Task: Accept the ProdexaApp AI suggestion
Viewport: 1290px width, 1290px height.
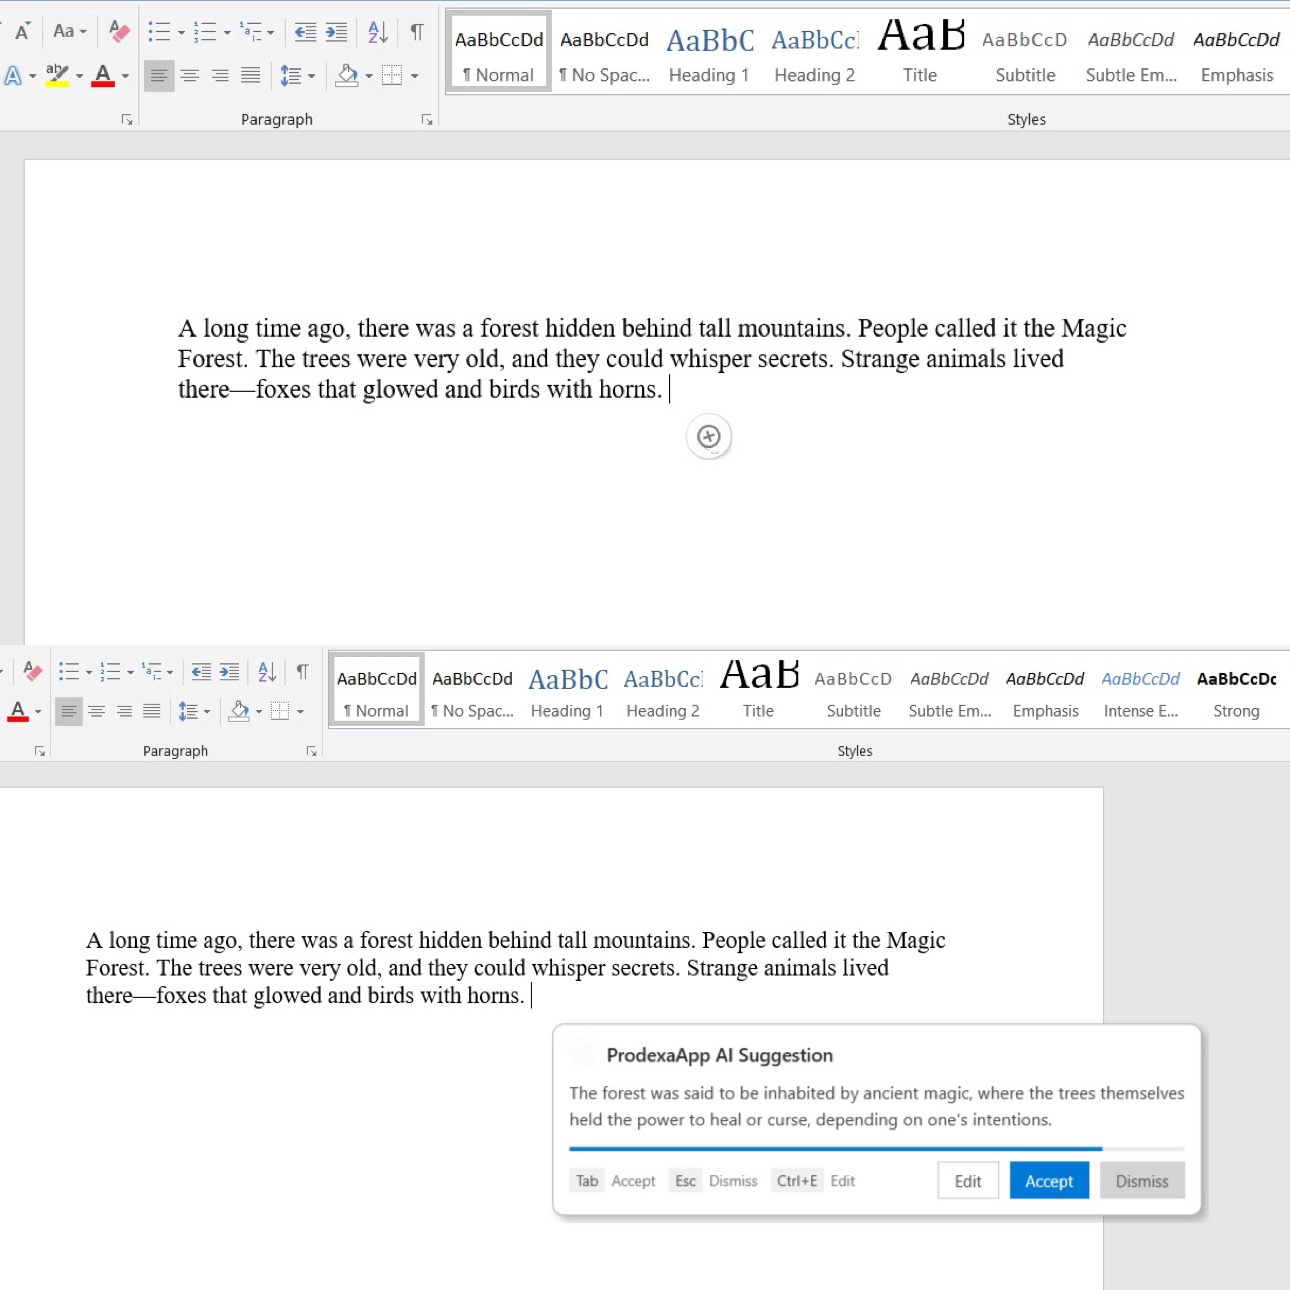Action: [x=1049, y=1180]
